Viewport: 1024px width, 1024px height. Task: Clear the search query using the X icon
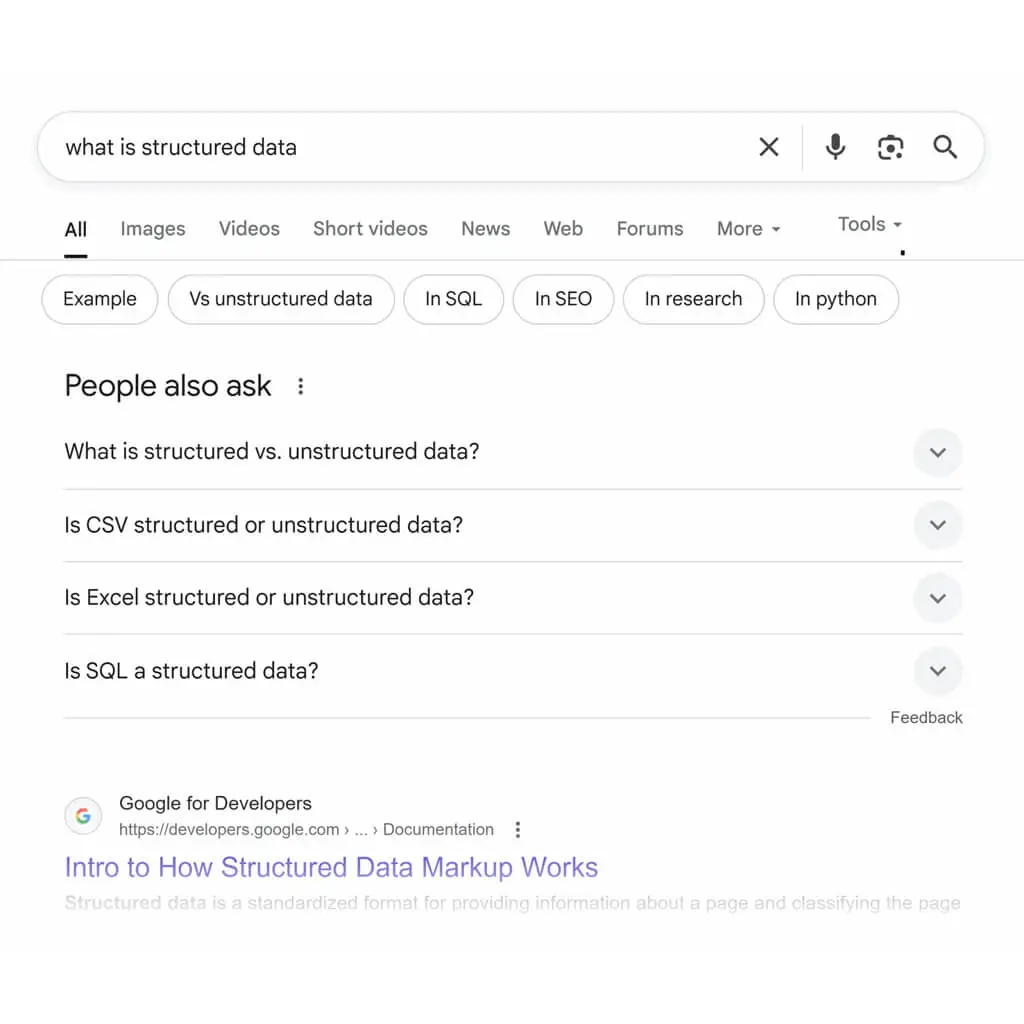[x=768, y=147]
